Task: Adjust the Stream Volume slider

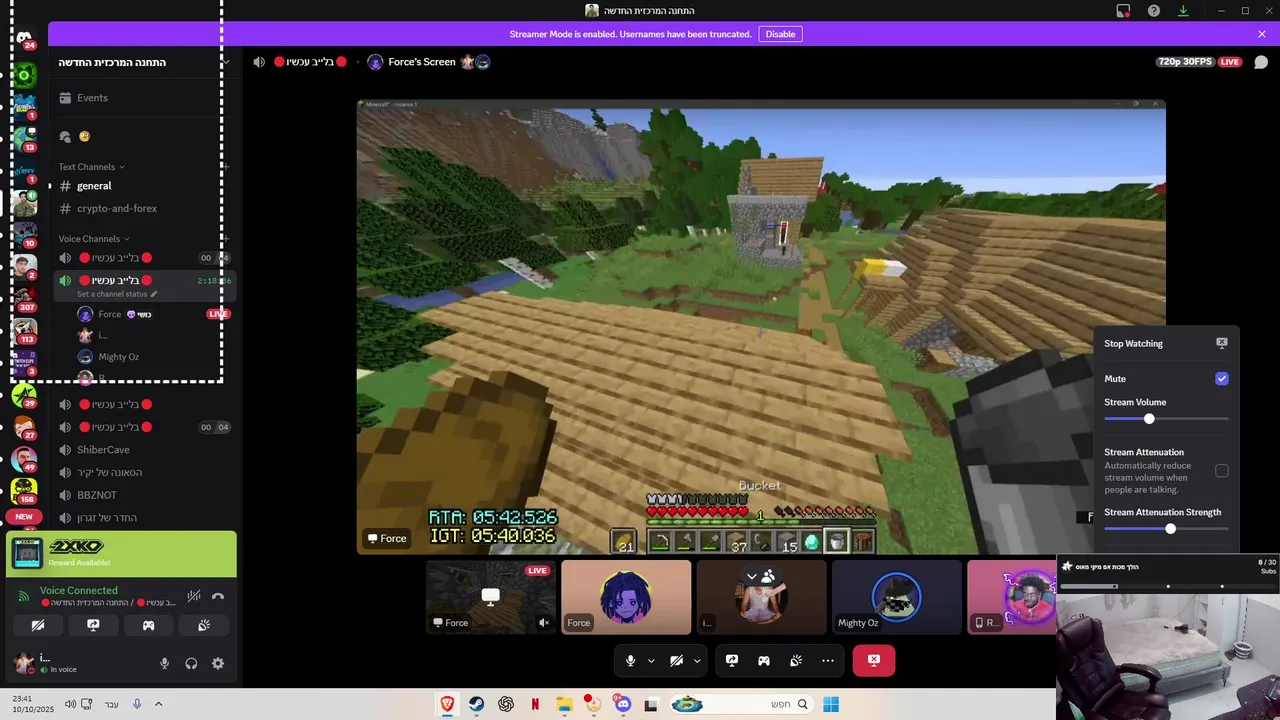Action: click(1166, 419)
